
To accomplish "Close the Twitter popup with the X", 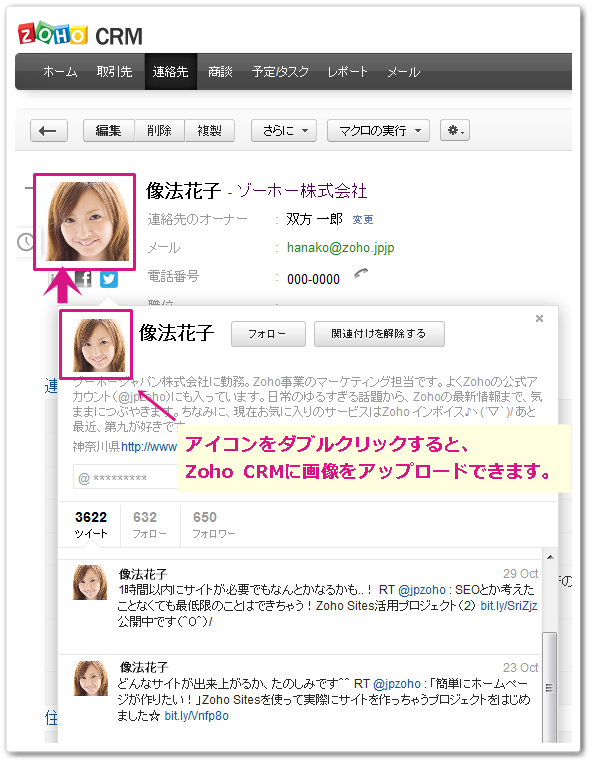I will tap(539, 319).
